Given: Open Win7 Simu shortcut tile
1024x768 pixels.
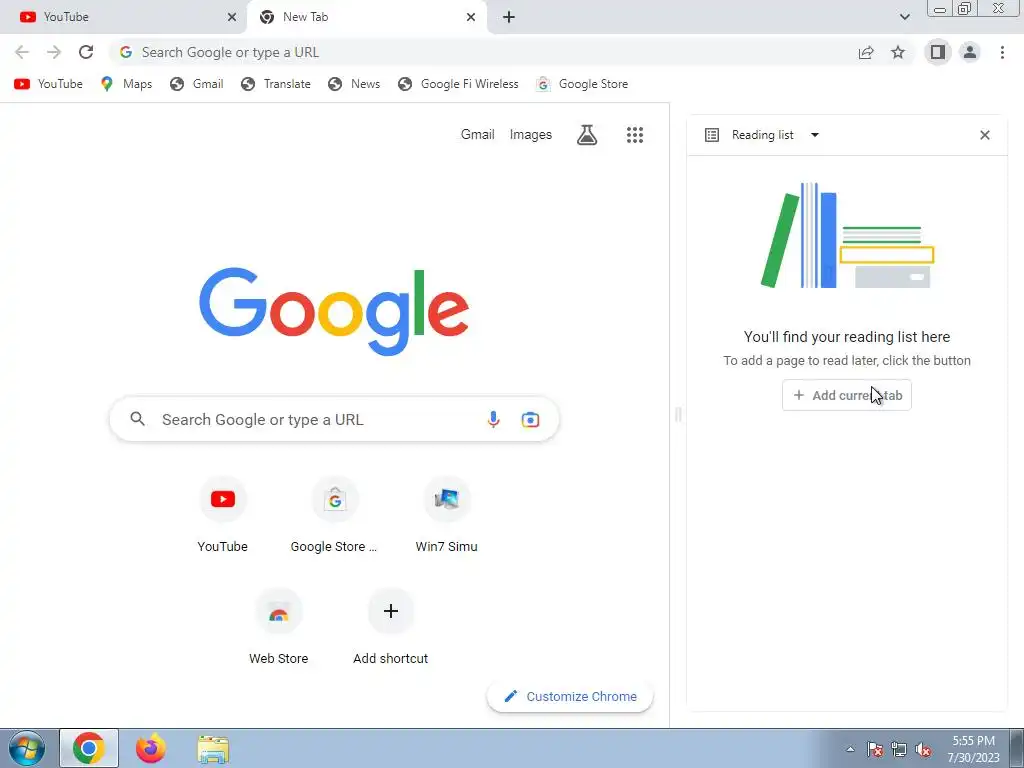Looking at the screenshot, I should click(x=447, y=516).
